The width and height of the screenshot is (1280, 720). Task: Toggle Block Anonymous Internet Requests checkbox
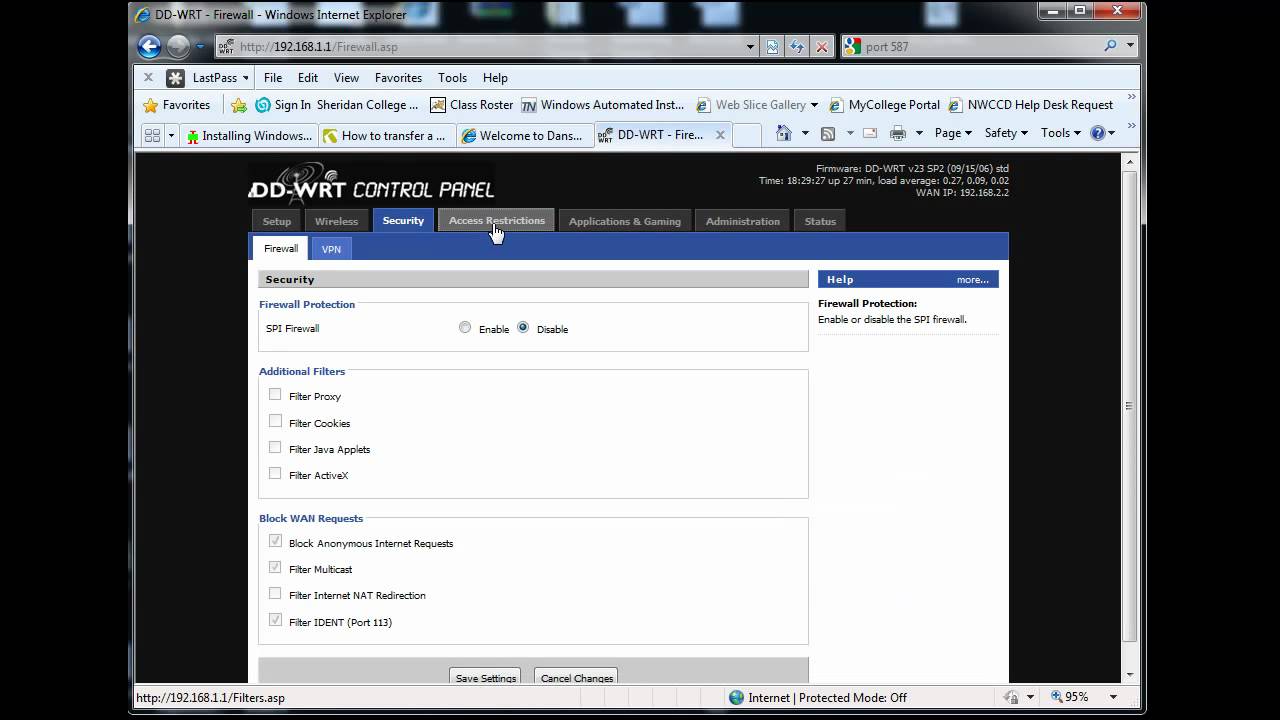[x=275, y=541]
